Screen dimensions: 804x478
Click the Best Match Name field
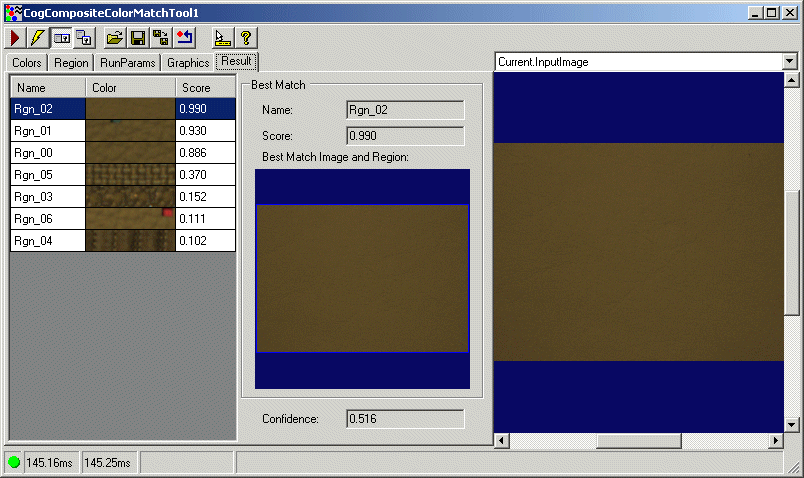tap(405, 110)
